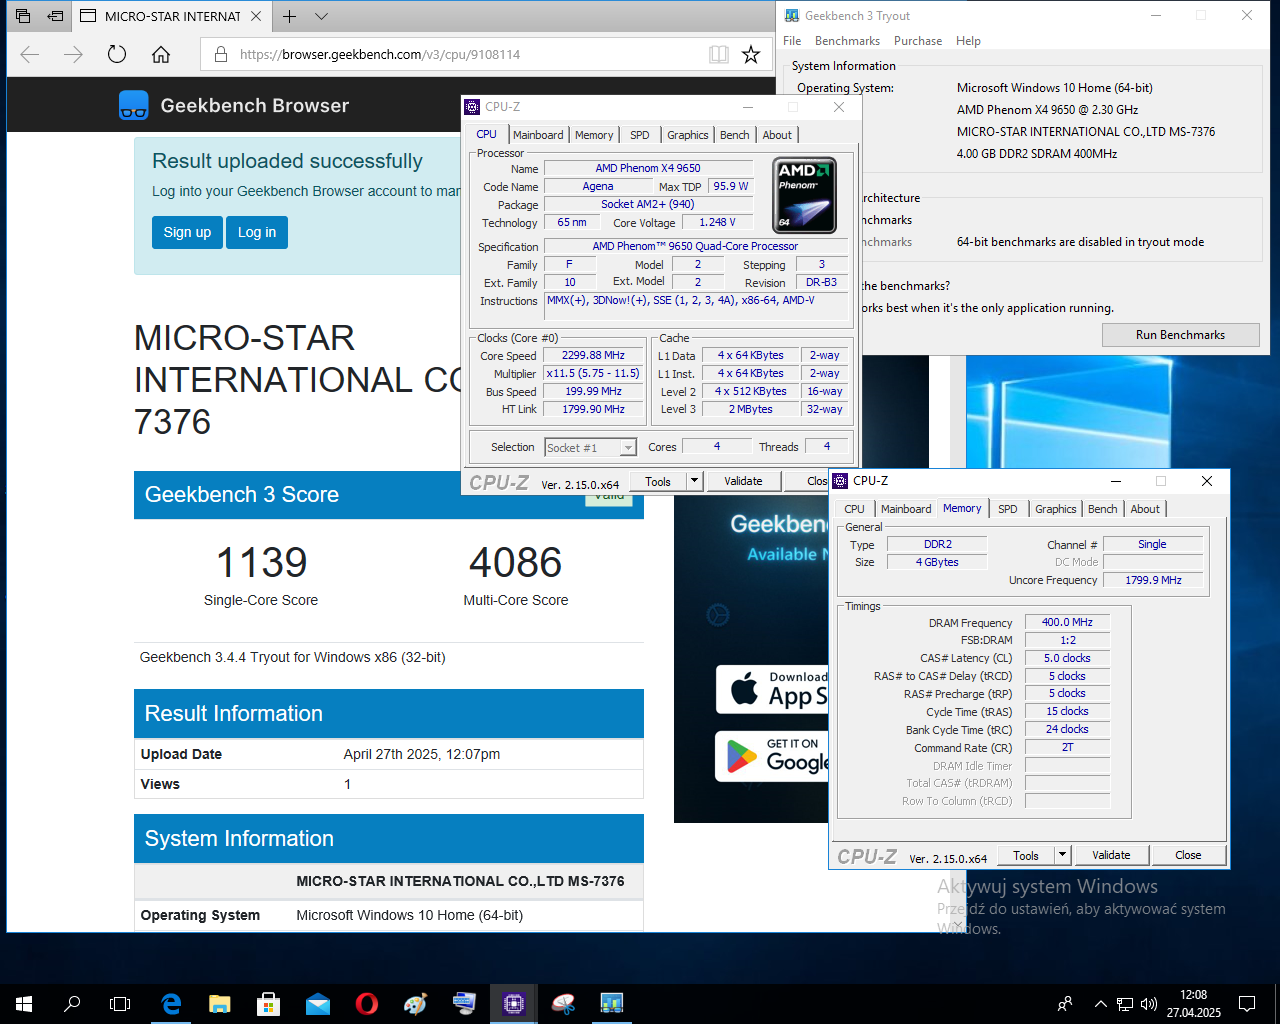This screenshot has width=1280, height=1024.
Task: Switch to Memory tab in upper CPU-Z
Action: point(594,135)
